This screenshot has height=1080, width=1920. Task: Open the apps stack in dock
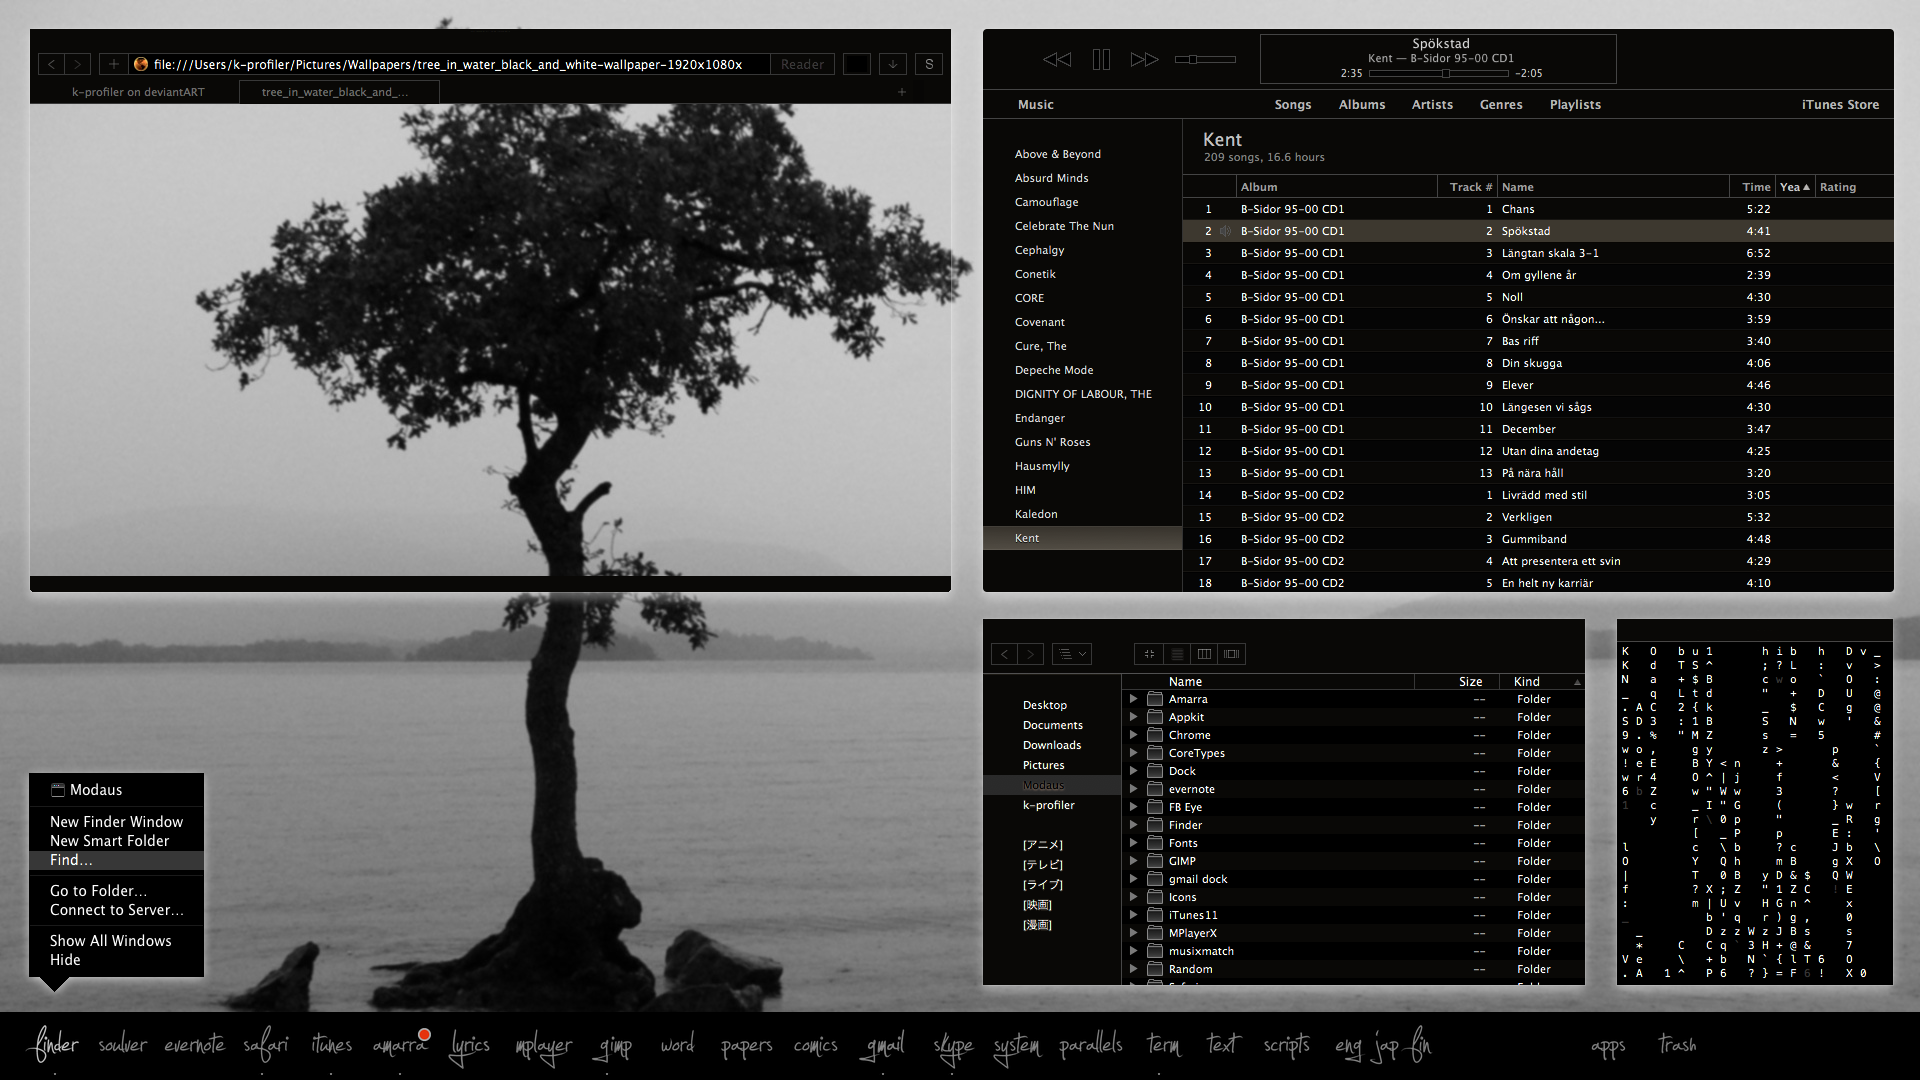pyautogui.click(x=1608, y=1046)
